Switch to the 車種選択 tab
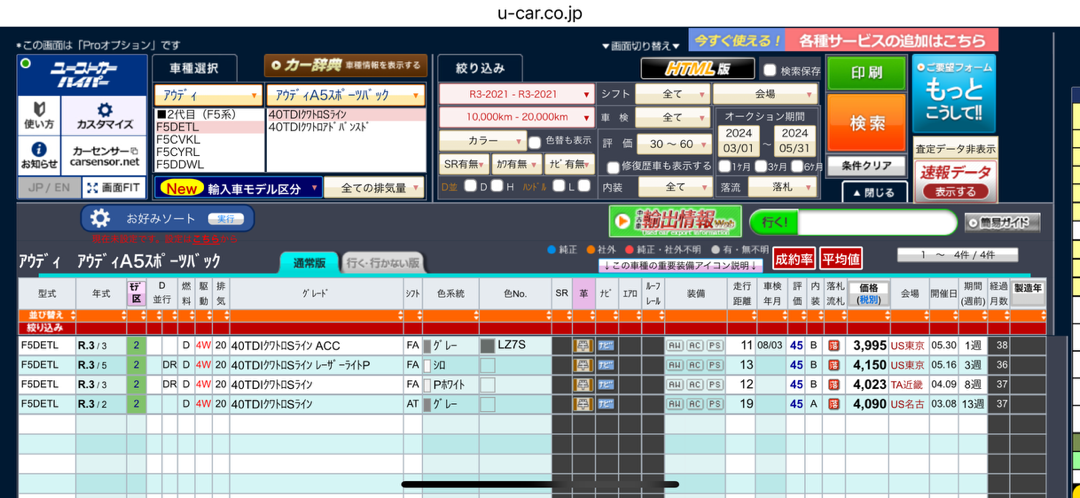Viewport: 1080px width, 498px height. coord(194,68)
